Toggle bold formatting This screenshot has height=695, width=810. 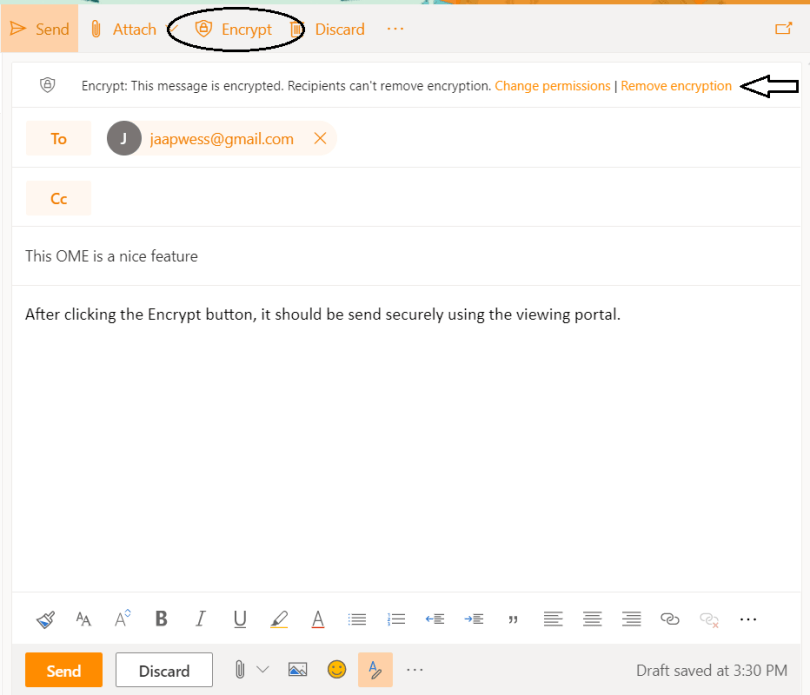pyautogui.click(x=161, y=619)
